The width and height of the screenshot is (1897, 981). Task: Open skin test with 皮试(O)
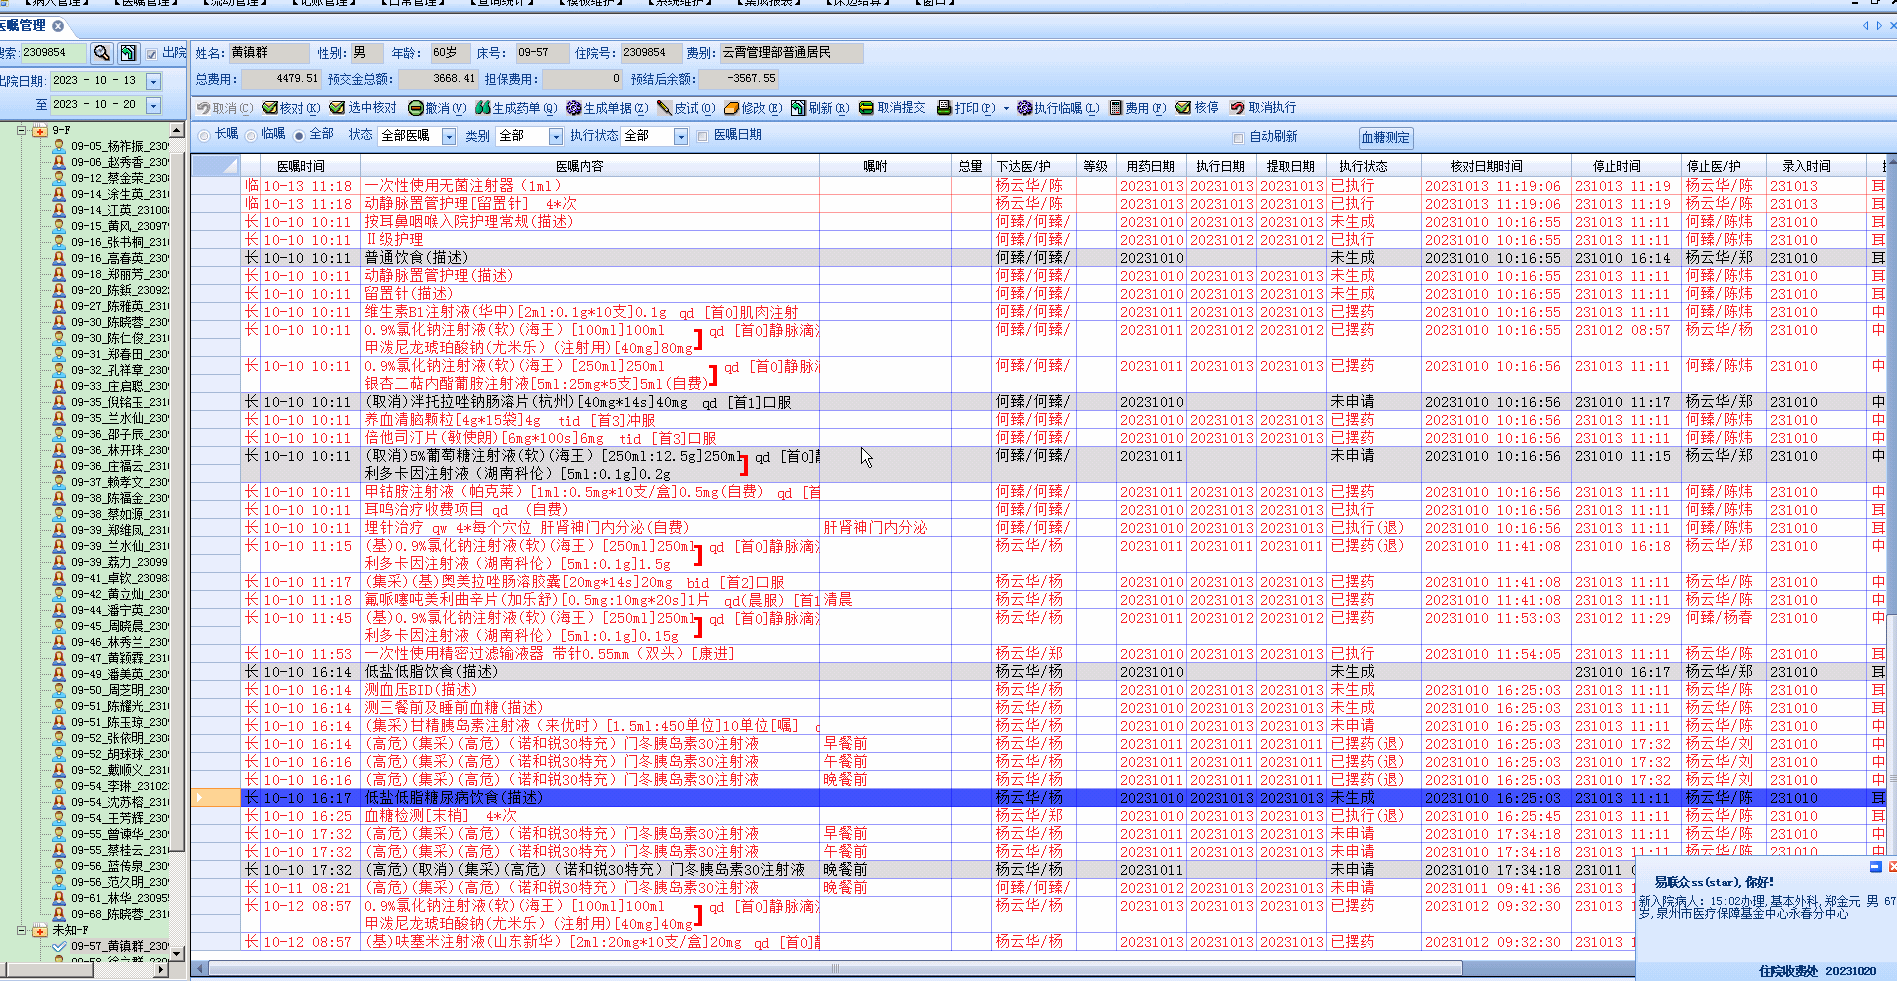tap(685, 108)
